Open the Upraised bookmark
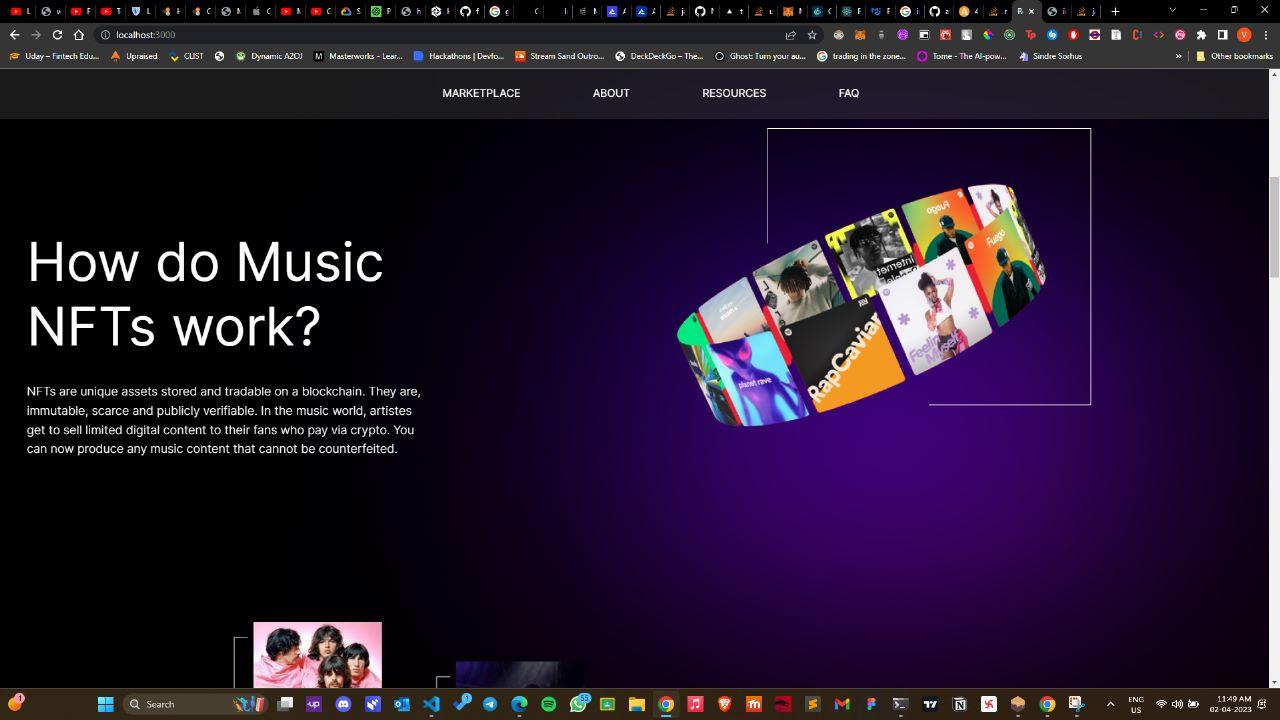This screenshot has height=720, width=1280. coord(134,56)
